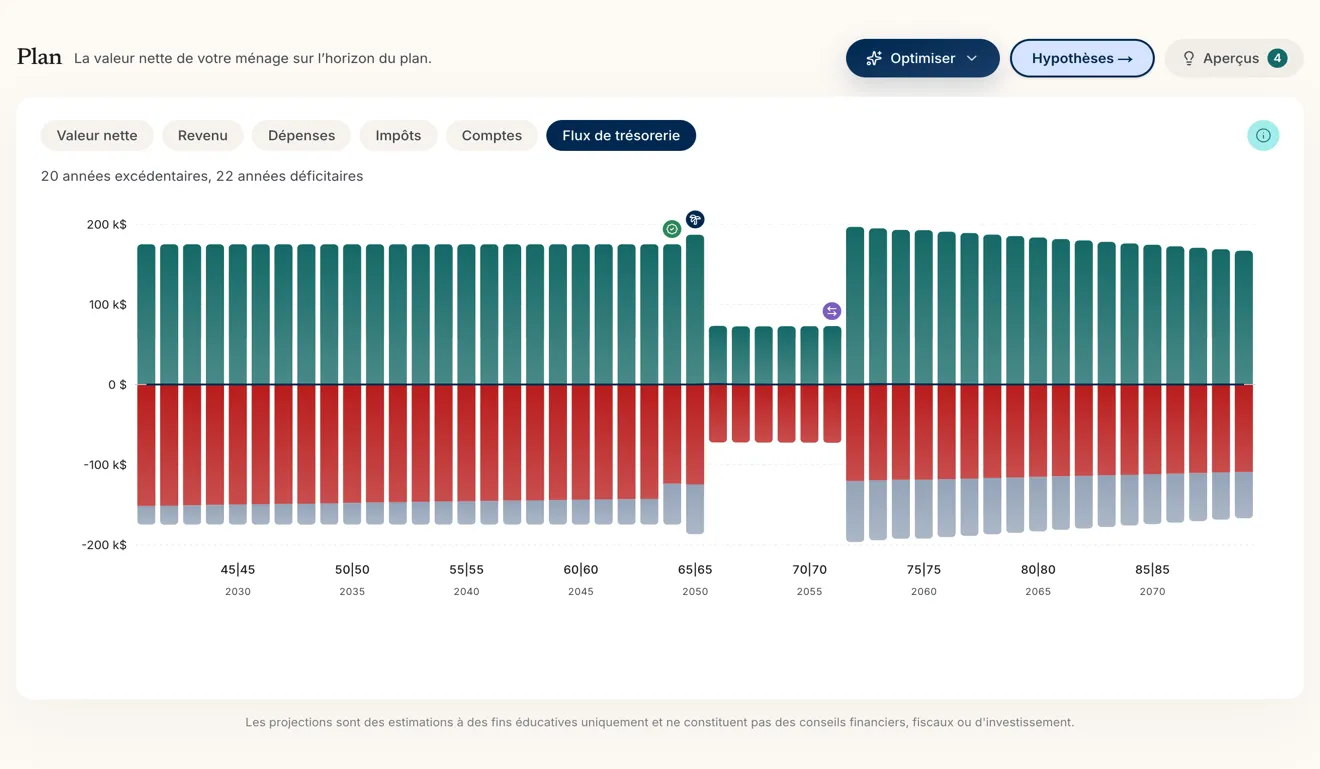Click the 2060 year label on the axis
The height and width of the screenshot is (769, 1320).
tap(924, 592)
